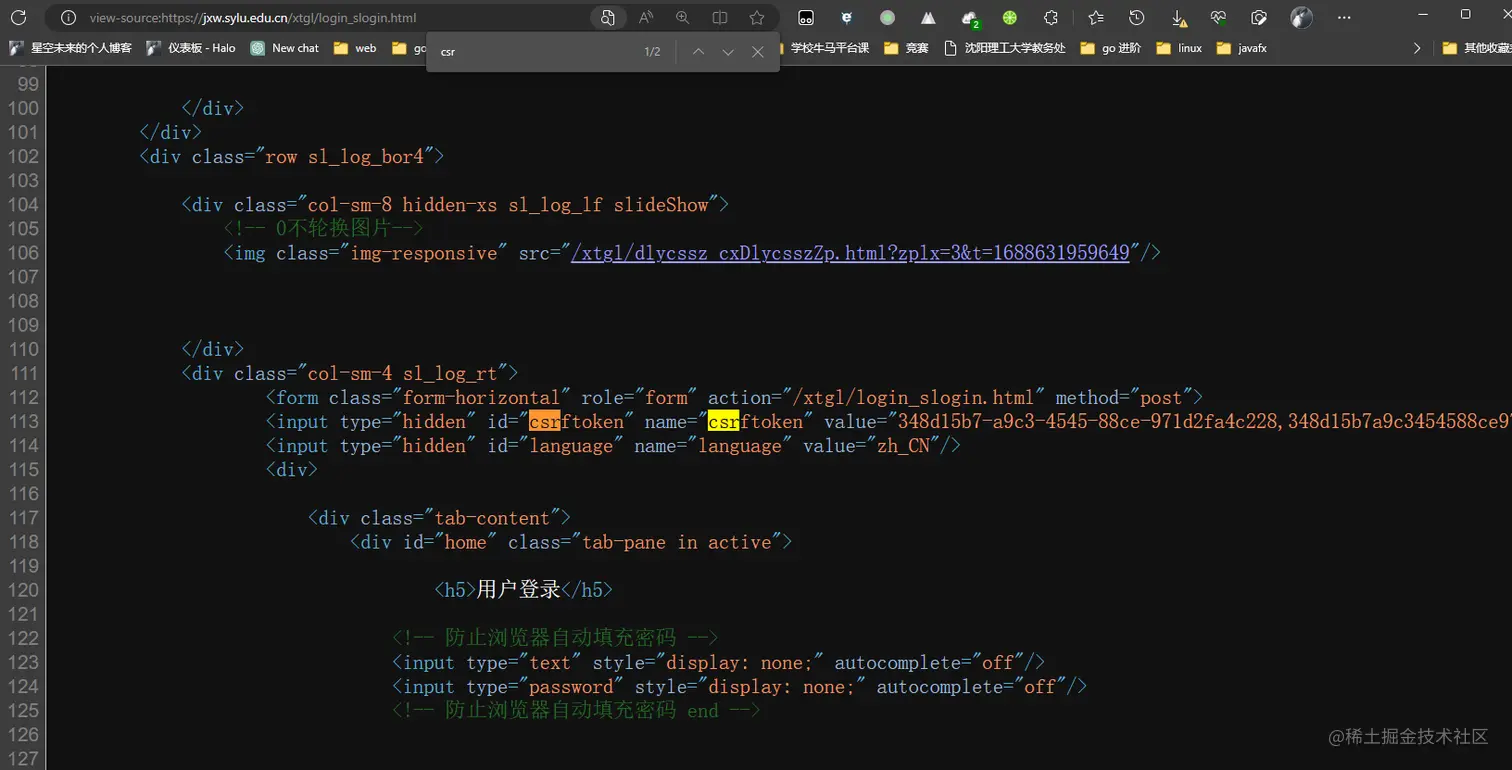Expand the bookmarks overflow chevron
Image resolution: width=1512 pixels, height=770 pixels.
point(1416,48)
